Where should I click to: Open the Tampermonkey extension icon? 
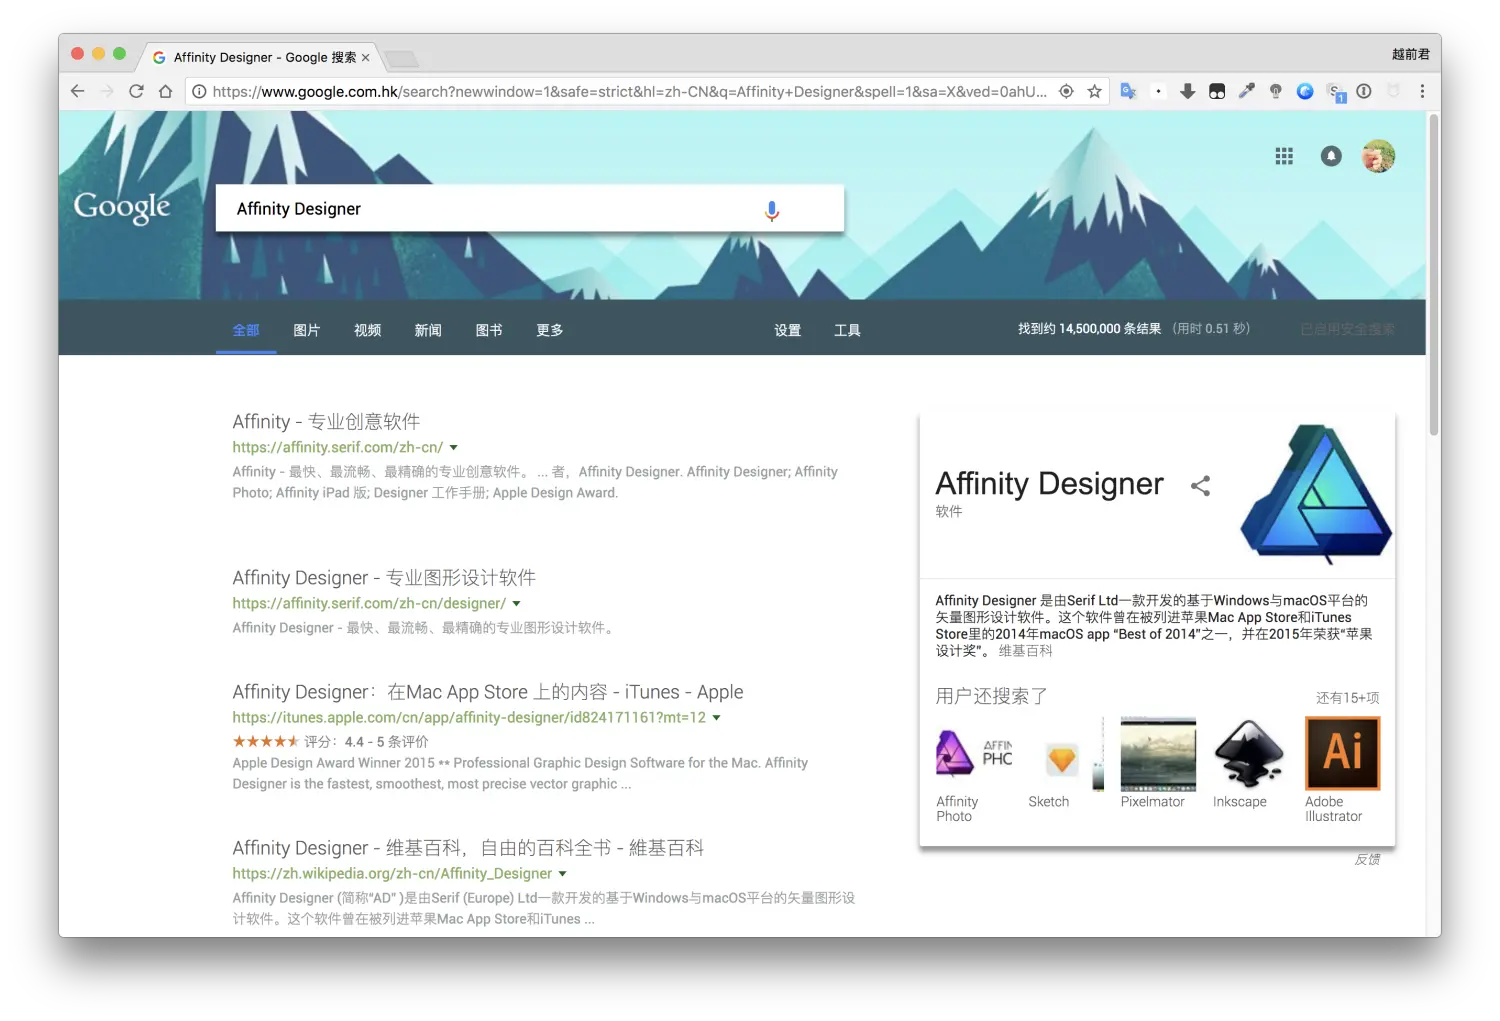[1217, 91]
